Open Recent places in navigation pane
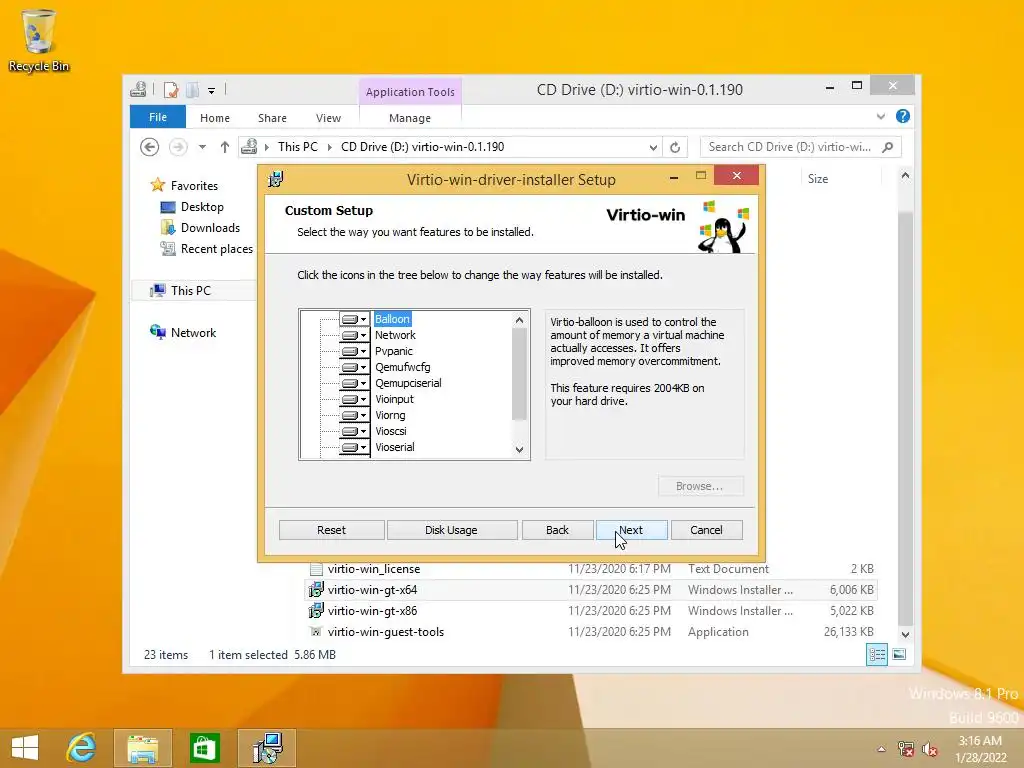The height and width of the screenshot is (768, 1024). [217, 249]
